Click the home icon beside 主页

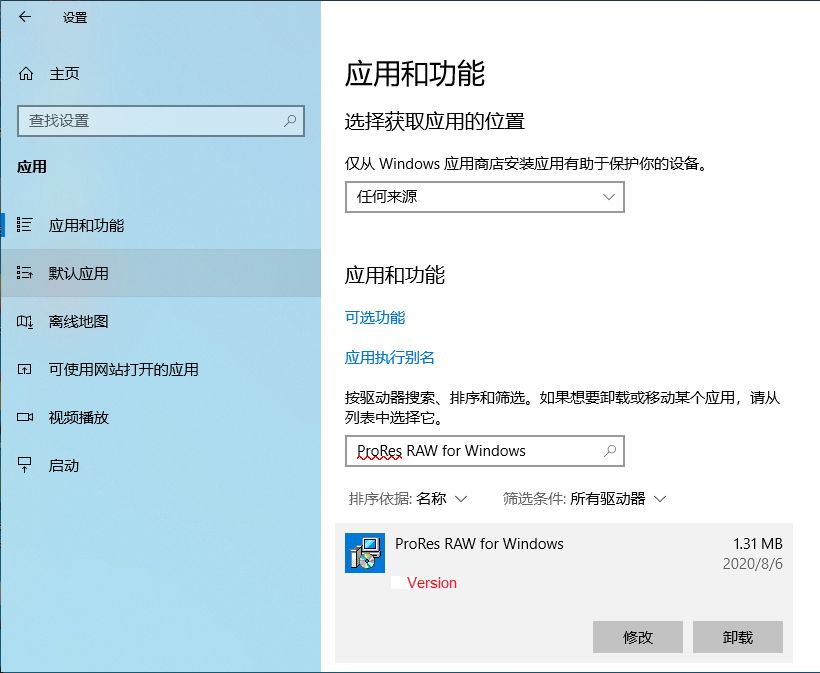pos(26,74)
